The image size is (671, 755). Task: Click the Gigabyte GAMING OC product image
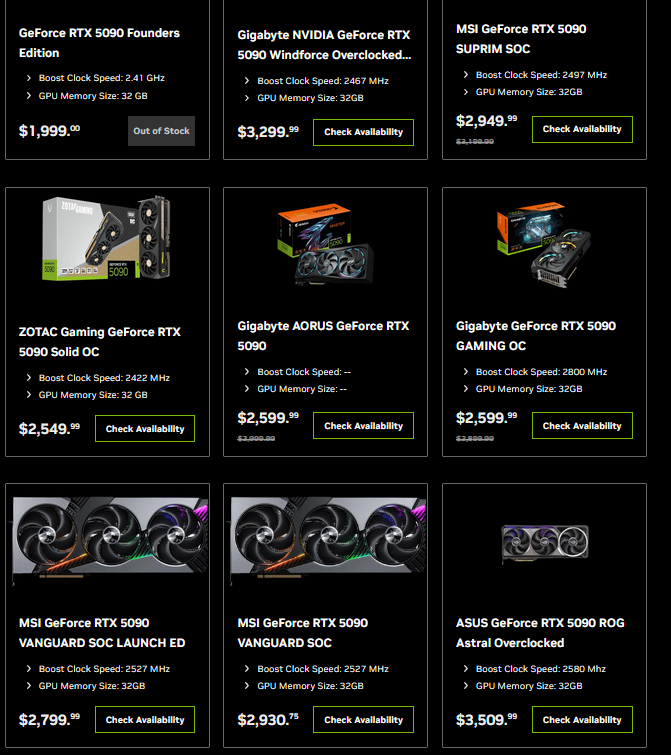[x=544, y=245]
